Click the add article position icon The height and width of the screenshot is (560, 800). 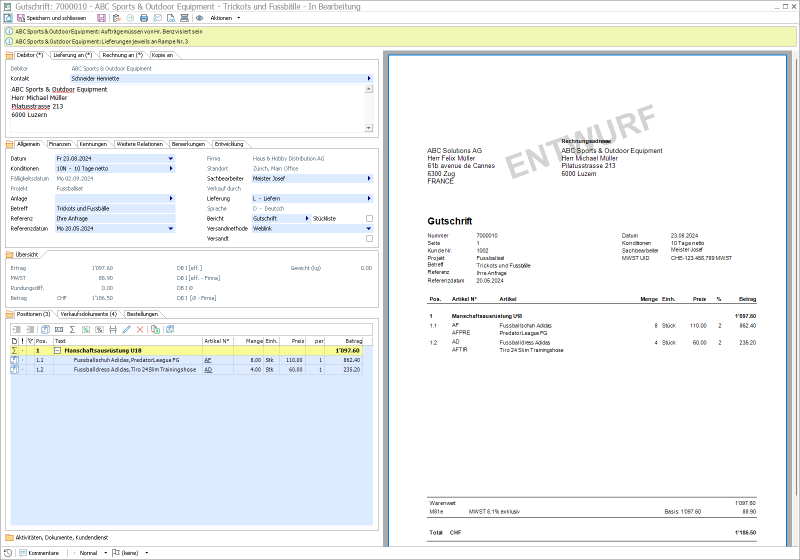[45, 329]
